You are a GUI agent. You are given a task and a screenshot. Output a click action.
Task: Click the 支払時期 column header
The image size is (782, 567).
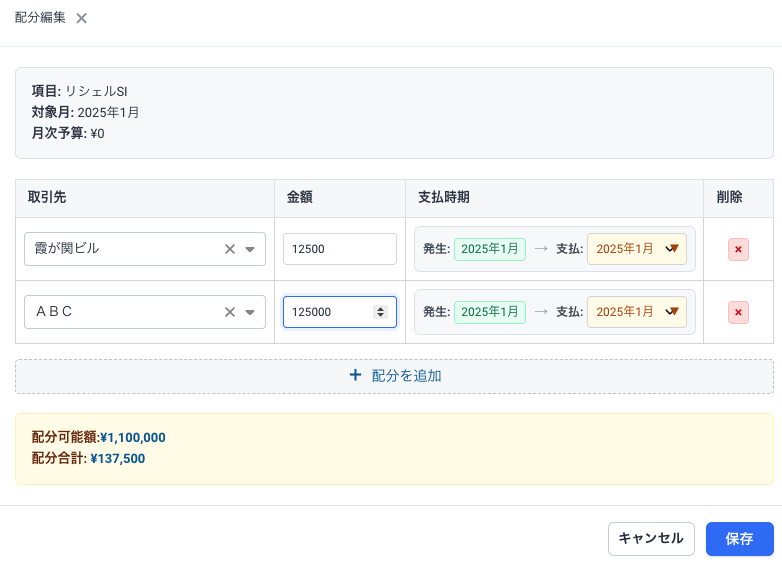coord(444,198)
